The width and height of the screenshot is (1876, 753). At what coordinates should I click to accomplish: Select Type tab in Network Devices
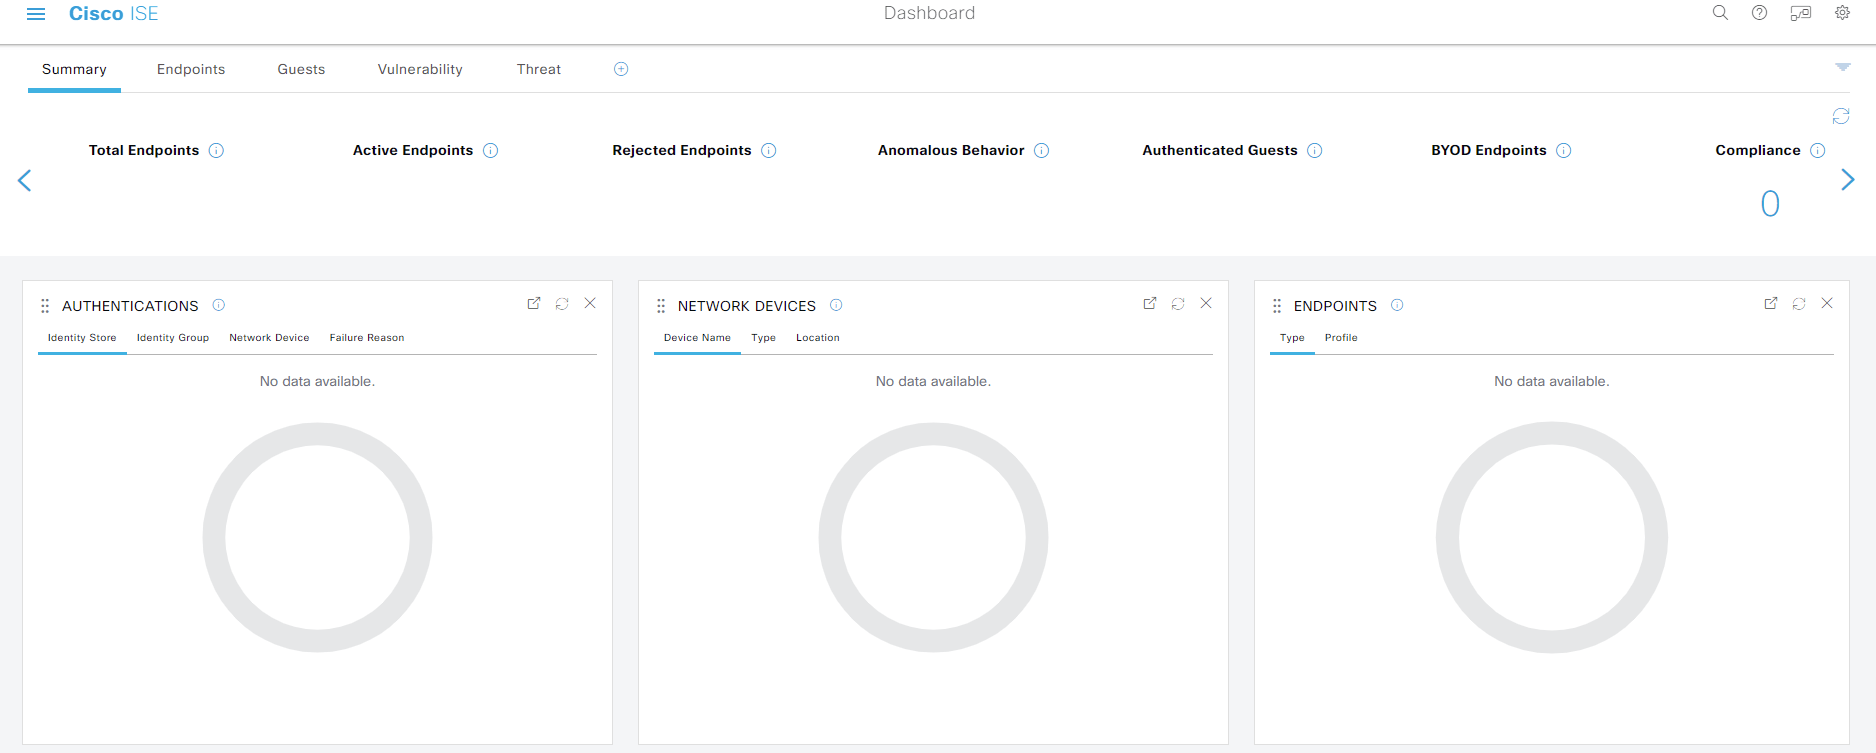(x=763, y=338)
